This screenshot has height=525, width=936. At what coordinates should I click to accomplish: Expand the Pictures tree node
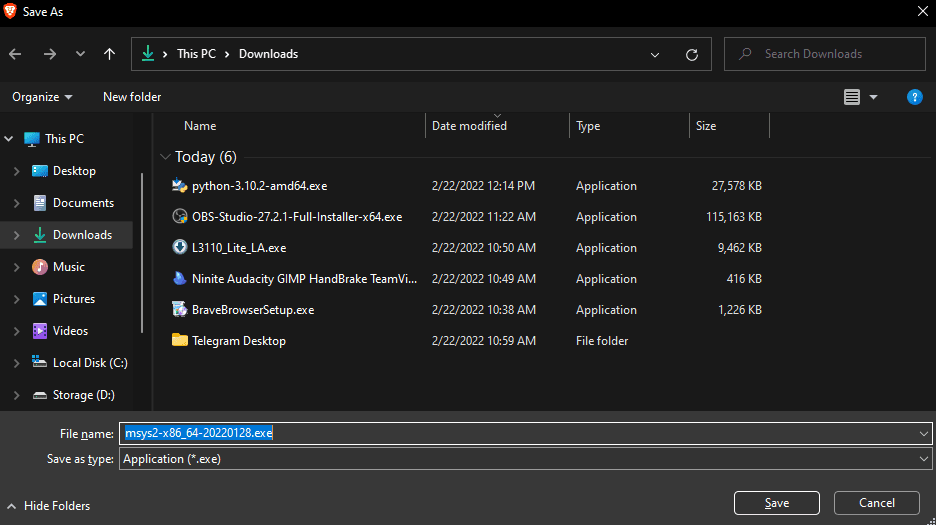tap(17, 299)
